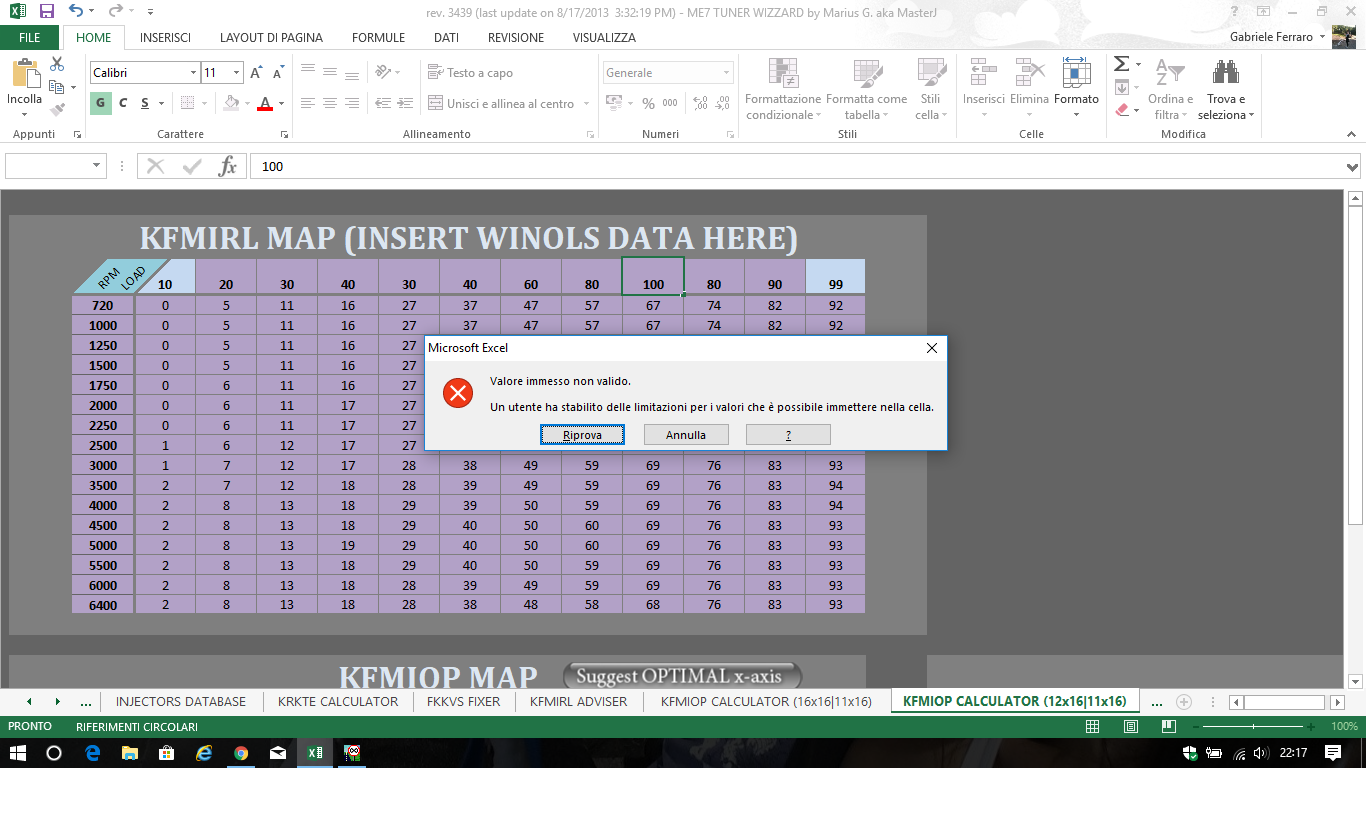
Task: Click the vertical scrollbar down arrow
Action: tap(1355, 680)
